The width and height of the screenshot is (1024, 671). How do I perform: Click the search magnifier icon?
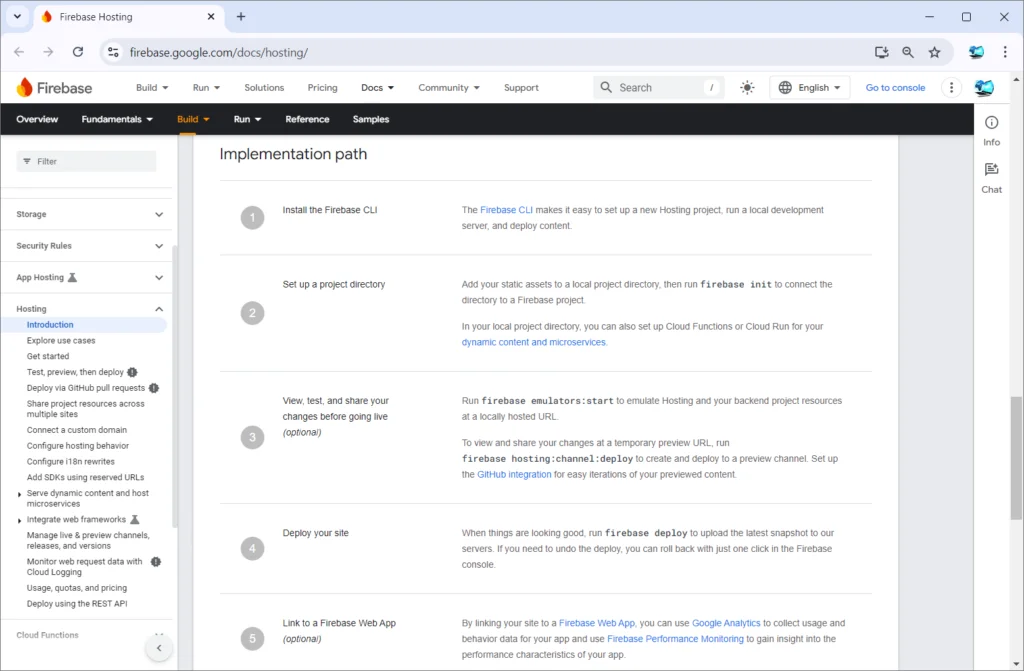point(606,88)
